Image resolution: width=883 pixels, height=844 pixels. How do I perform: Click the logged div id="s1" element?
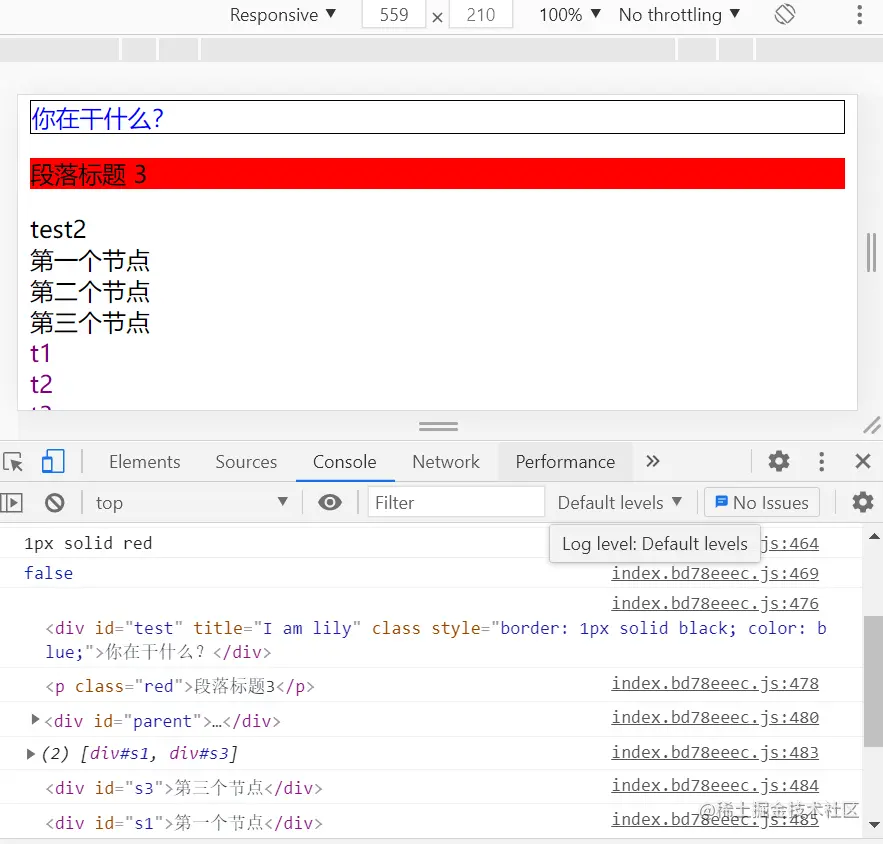[x=184, y=823]
